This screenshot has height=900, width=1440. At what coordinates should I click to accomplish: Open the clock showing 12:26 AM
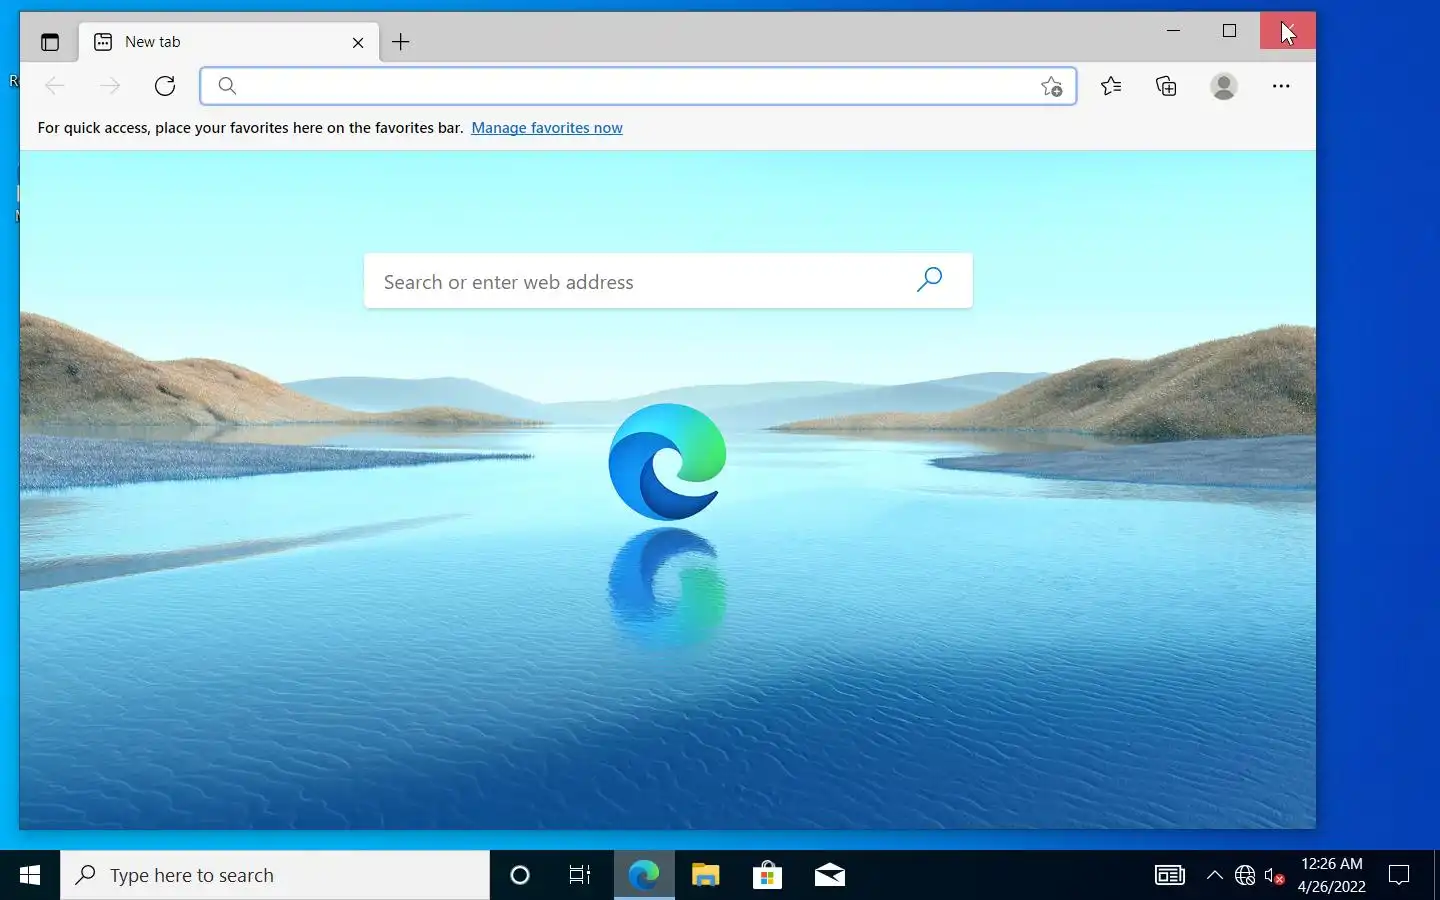click(1332, 875)
